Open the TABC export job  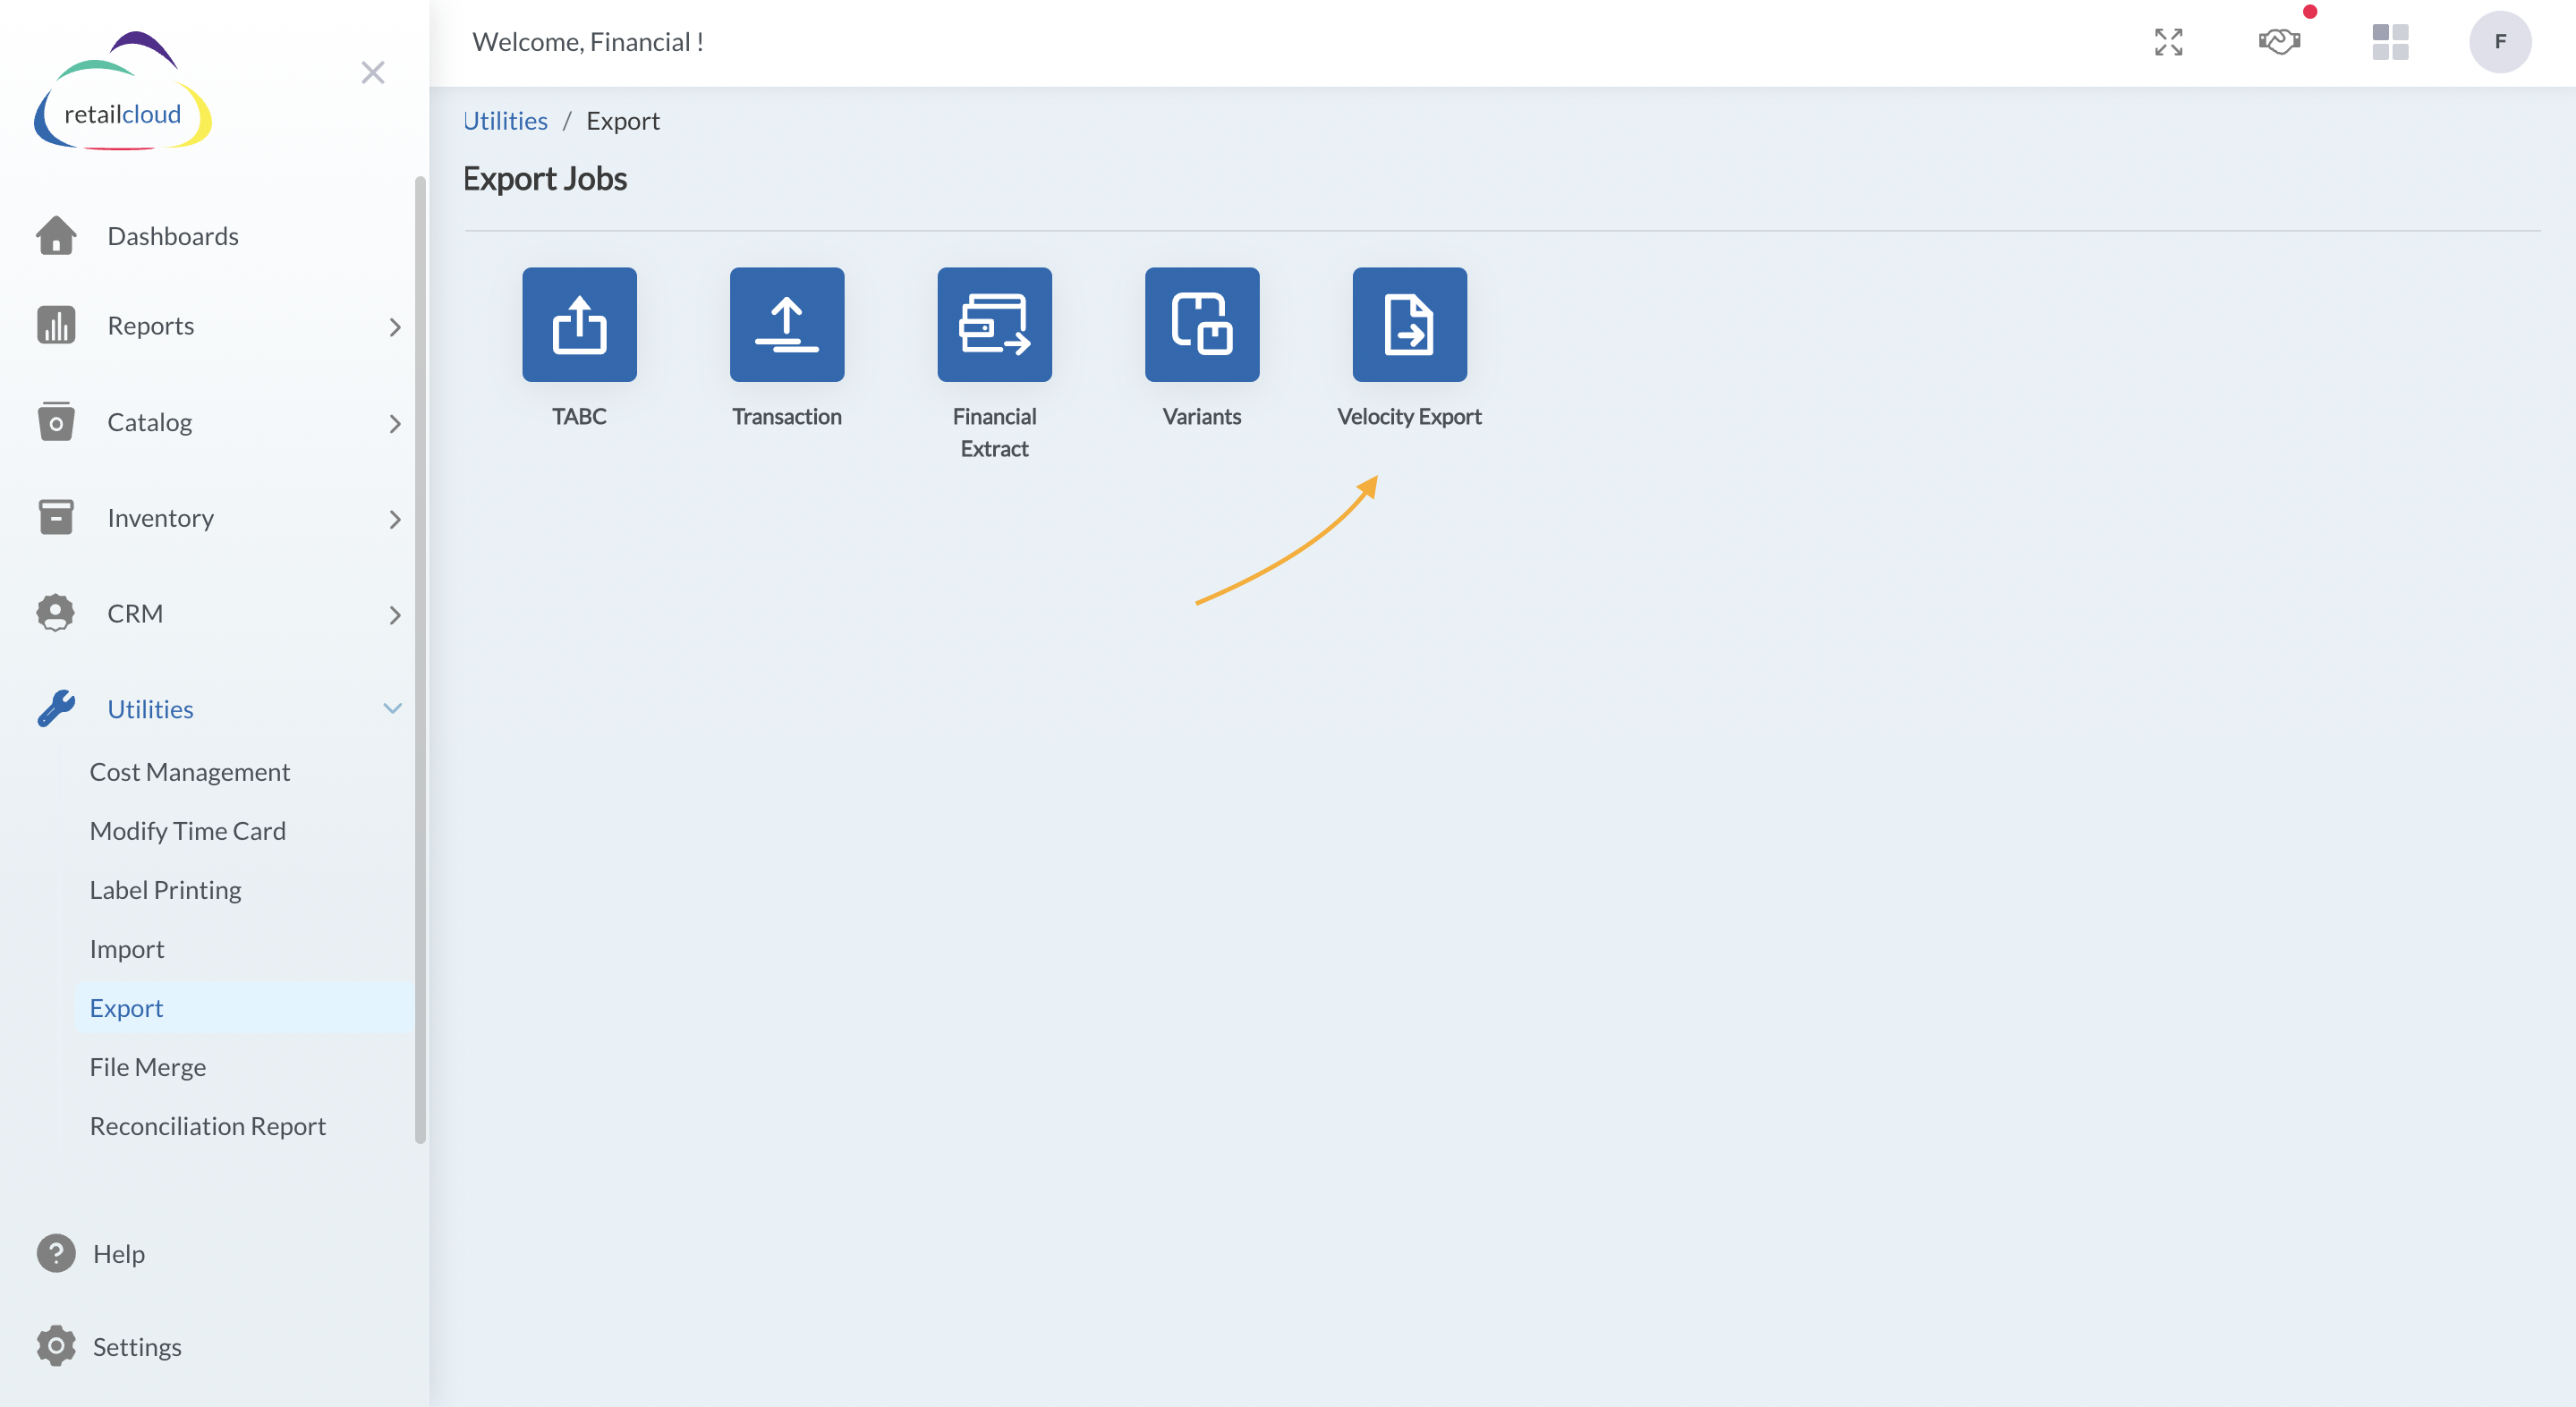pyautogui.click(x=579, y=324)
